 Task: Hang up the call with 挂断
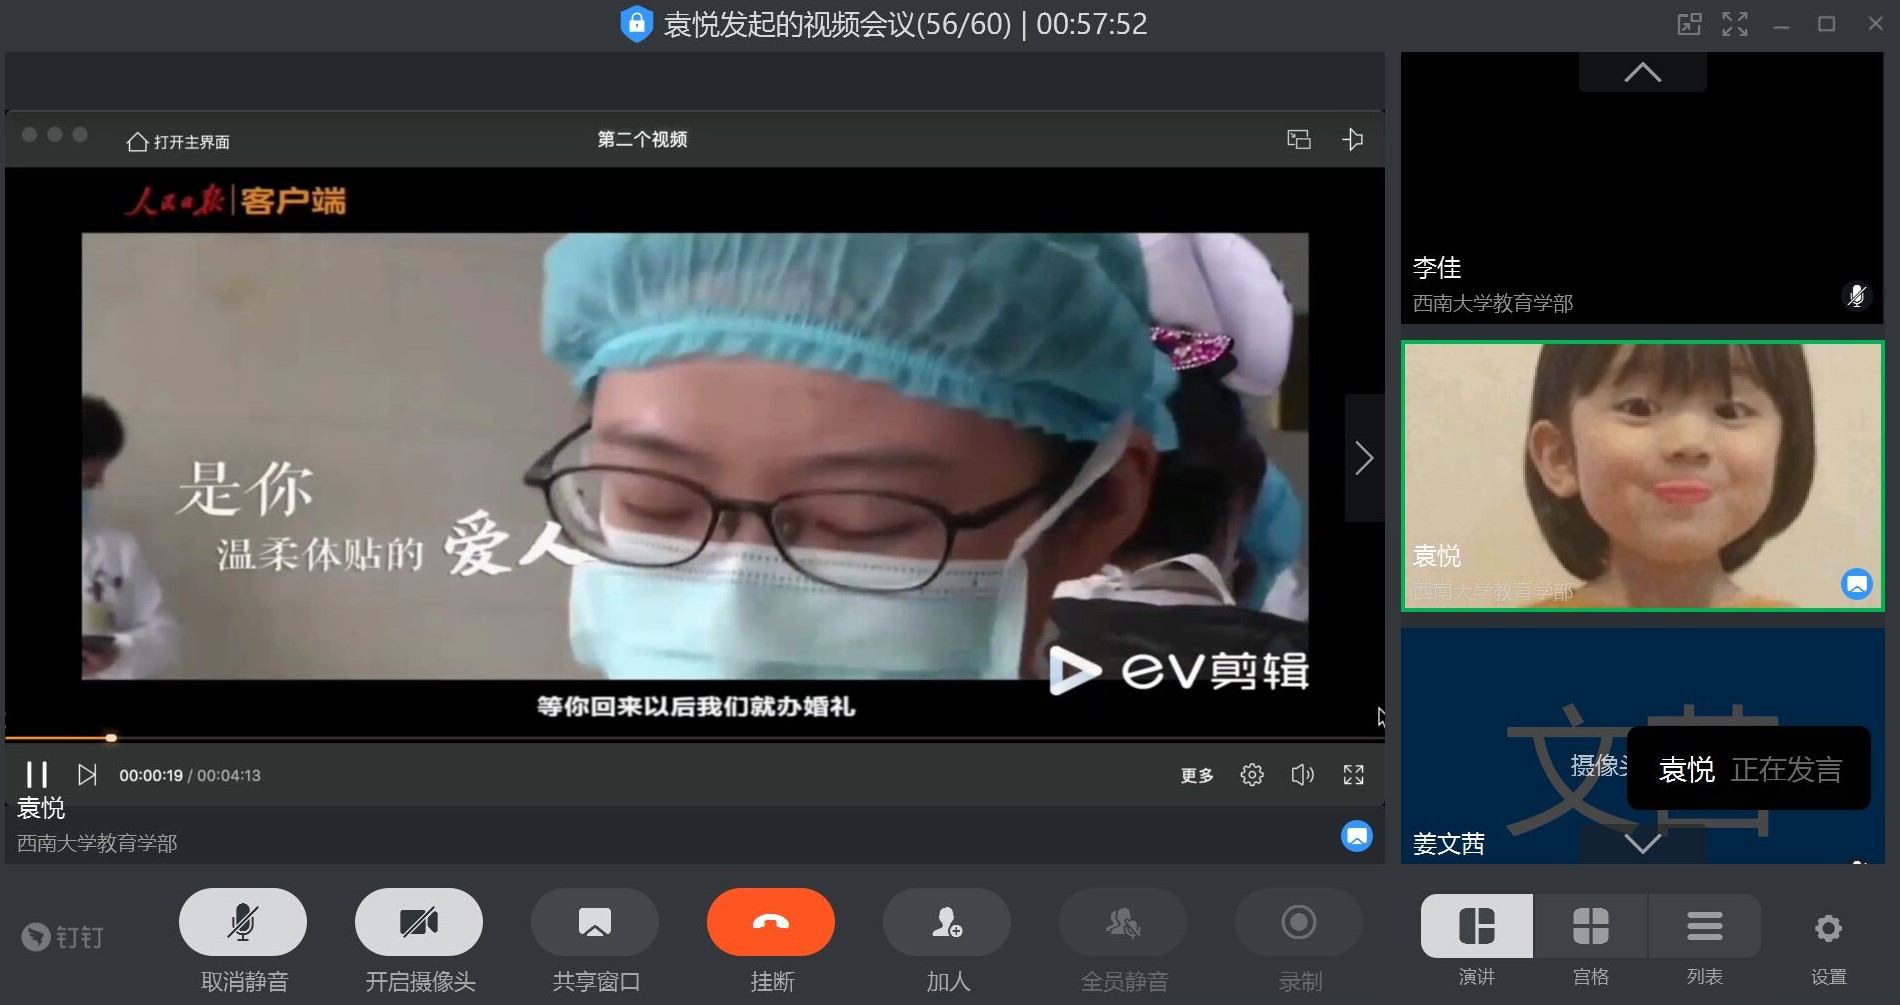[770, 922]
